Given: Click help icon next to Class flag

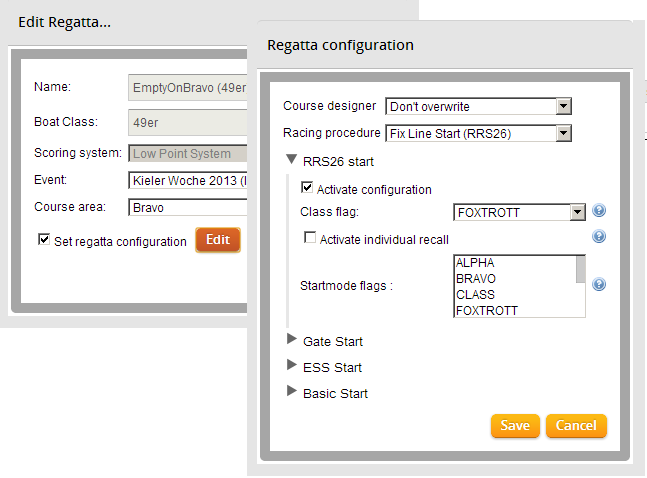Looking at the screenshot, I should (599, 212).
